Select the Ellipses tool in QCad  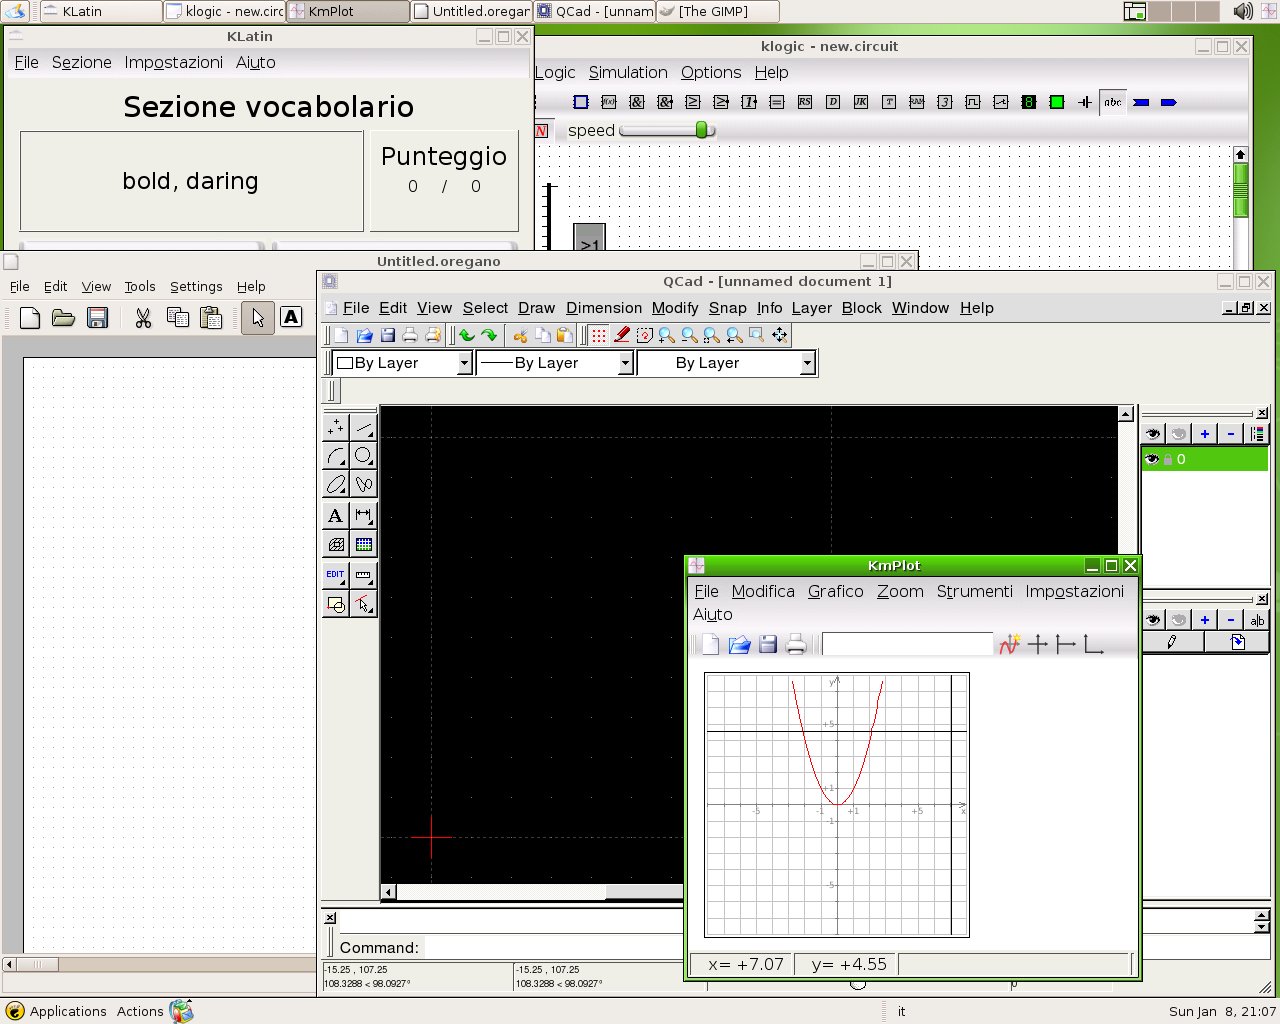(x=336, y=484)
